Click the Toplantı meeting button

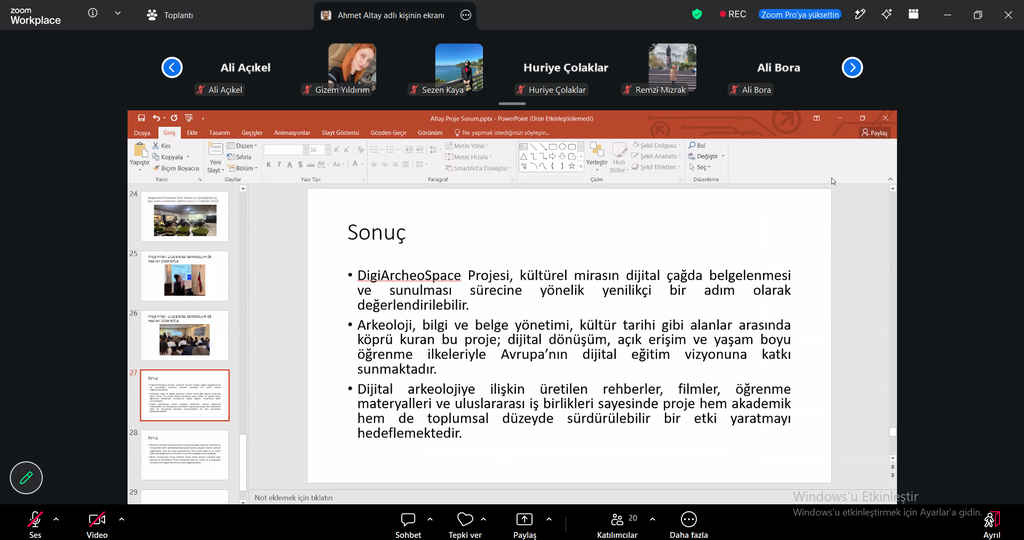170,15
